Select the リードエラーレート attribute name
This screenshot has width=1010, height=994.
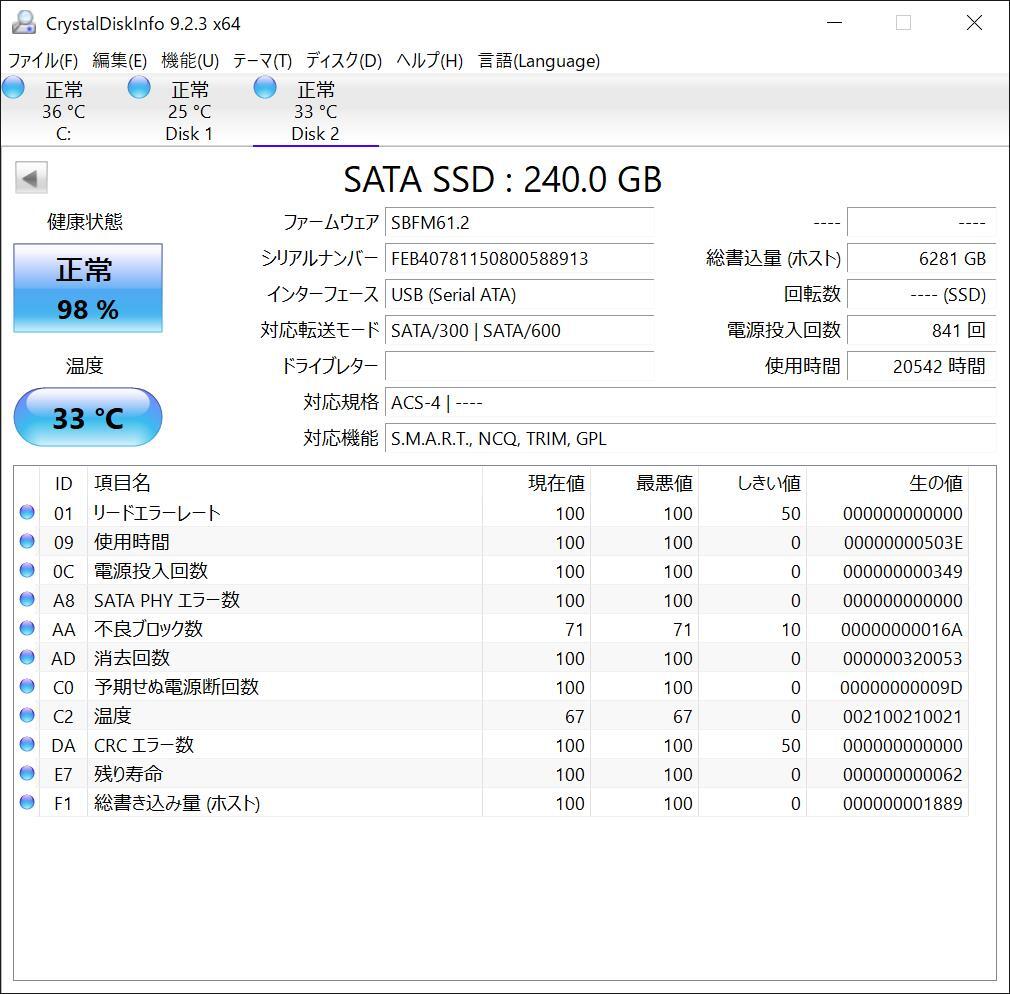coord(157,513)
